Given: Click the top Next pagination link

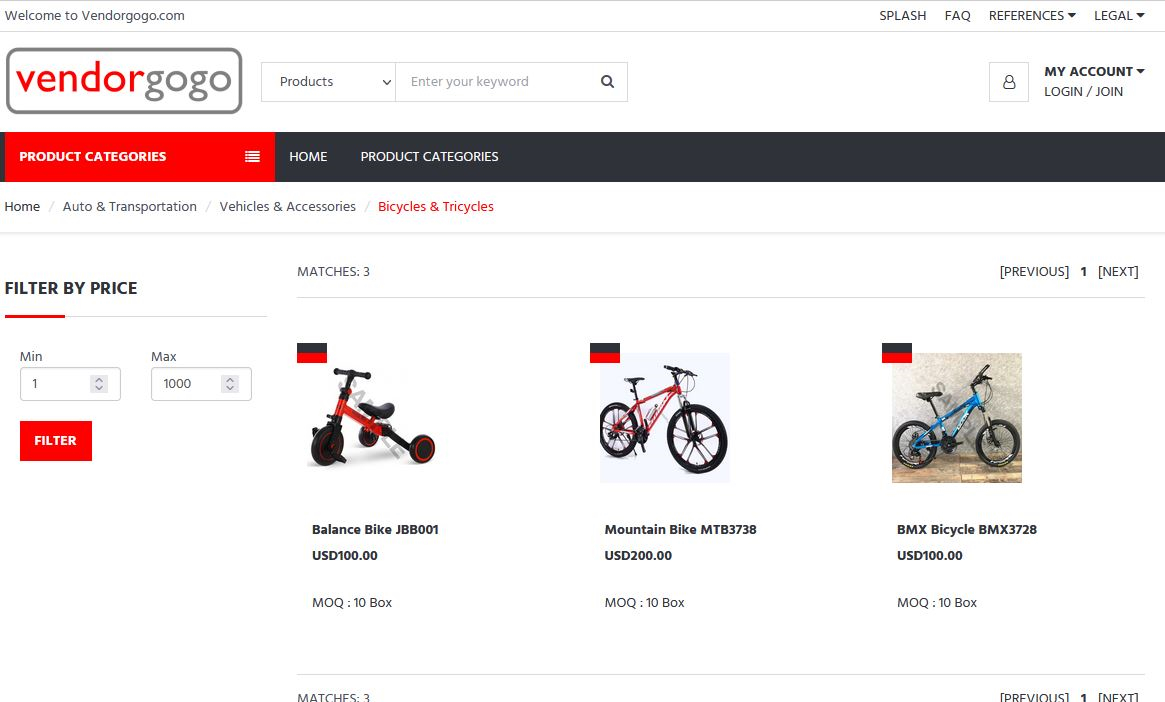Looking at the screenshot, I should click(1118, 272).
